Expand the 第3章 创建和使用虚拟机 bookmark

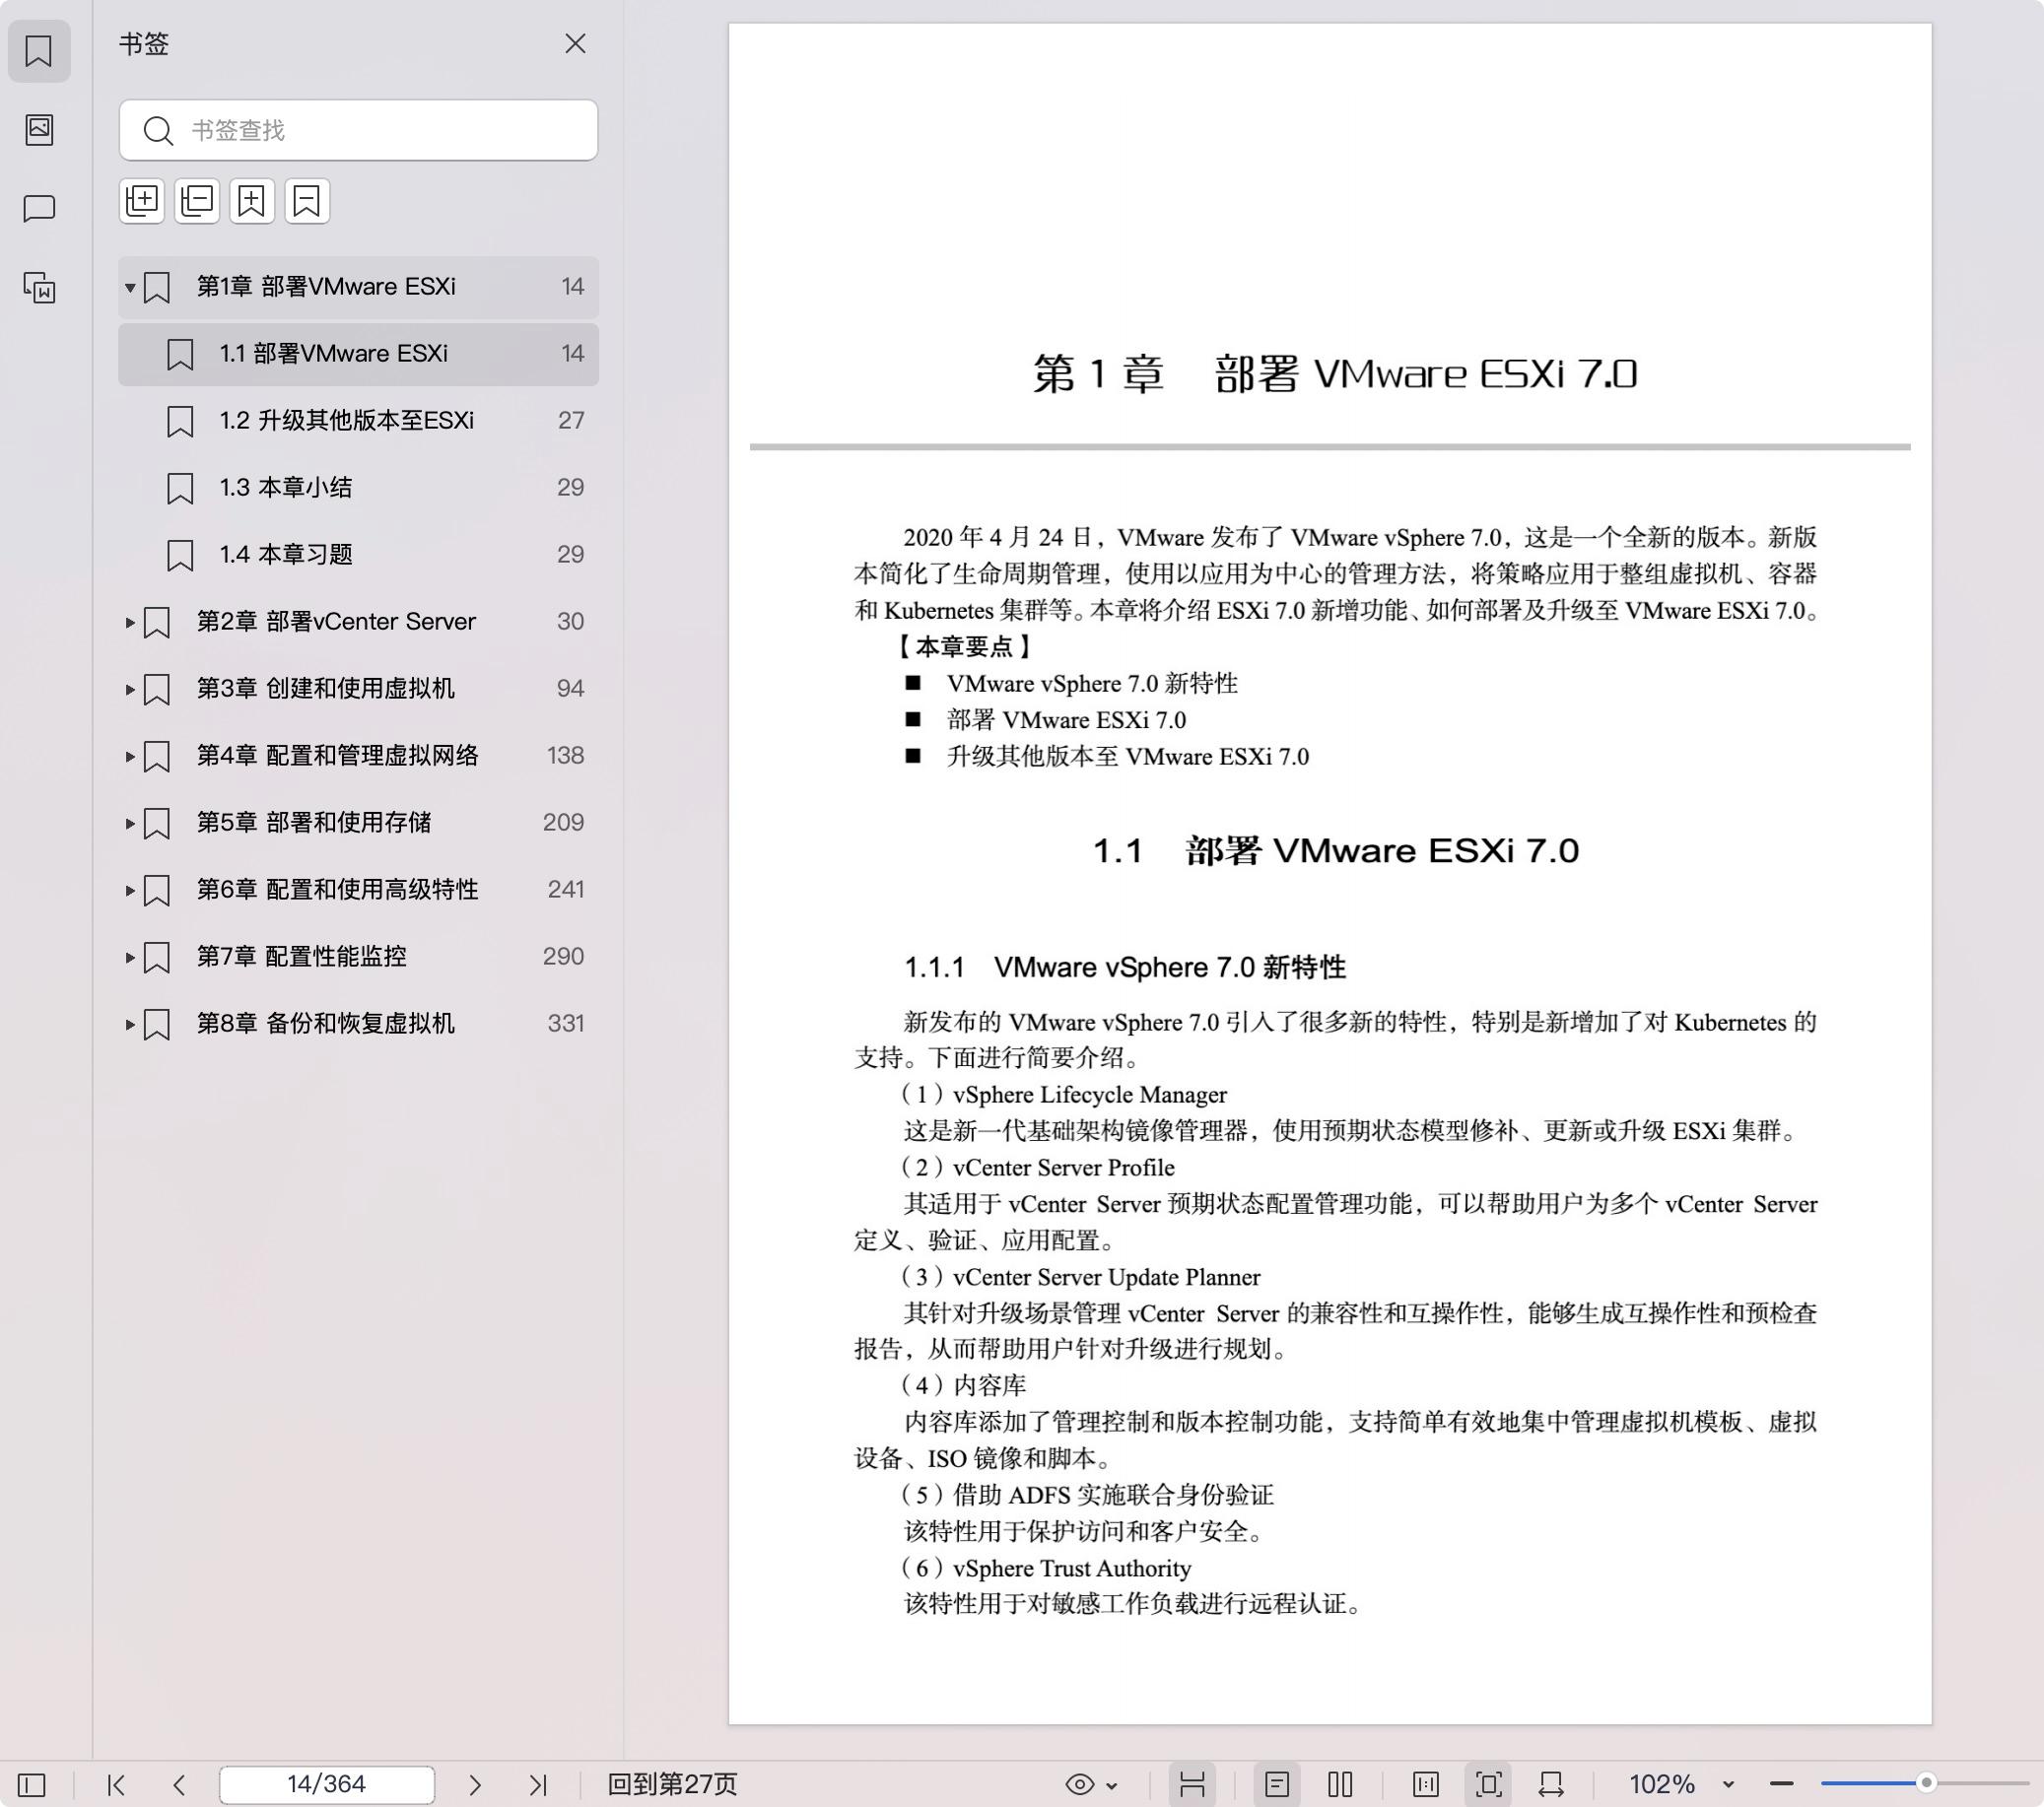click(x=130, y=689)
